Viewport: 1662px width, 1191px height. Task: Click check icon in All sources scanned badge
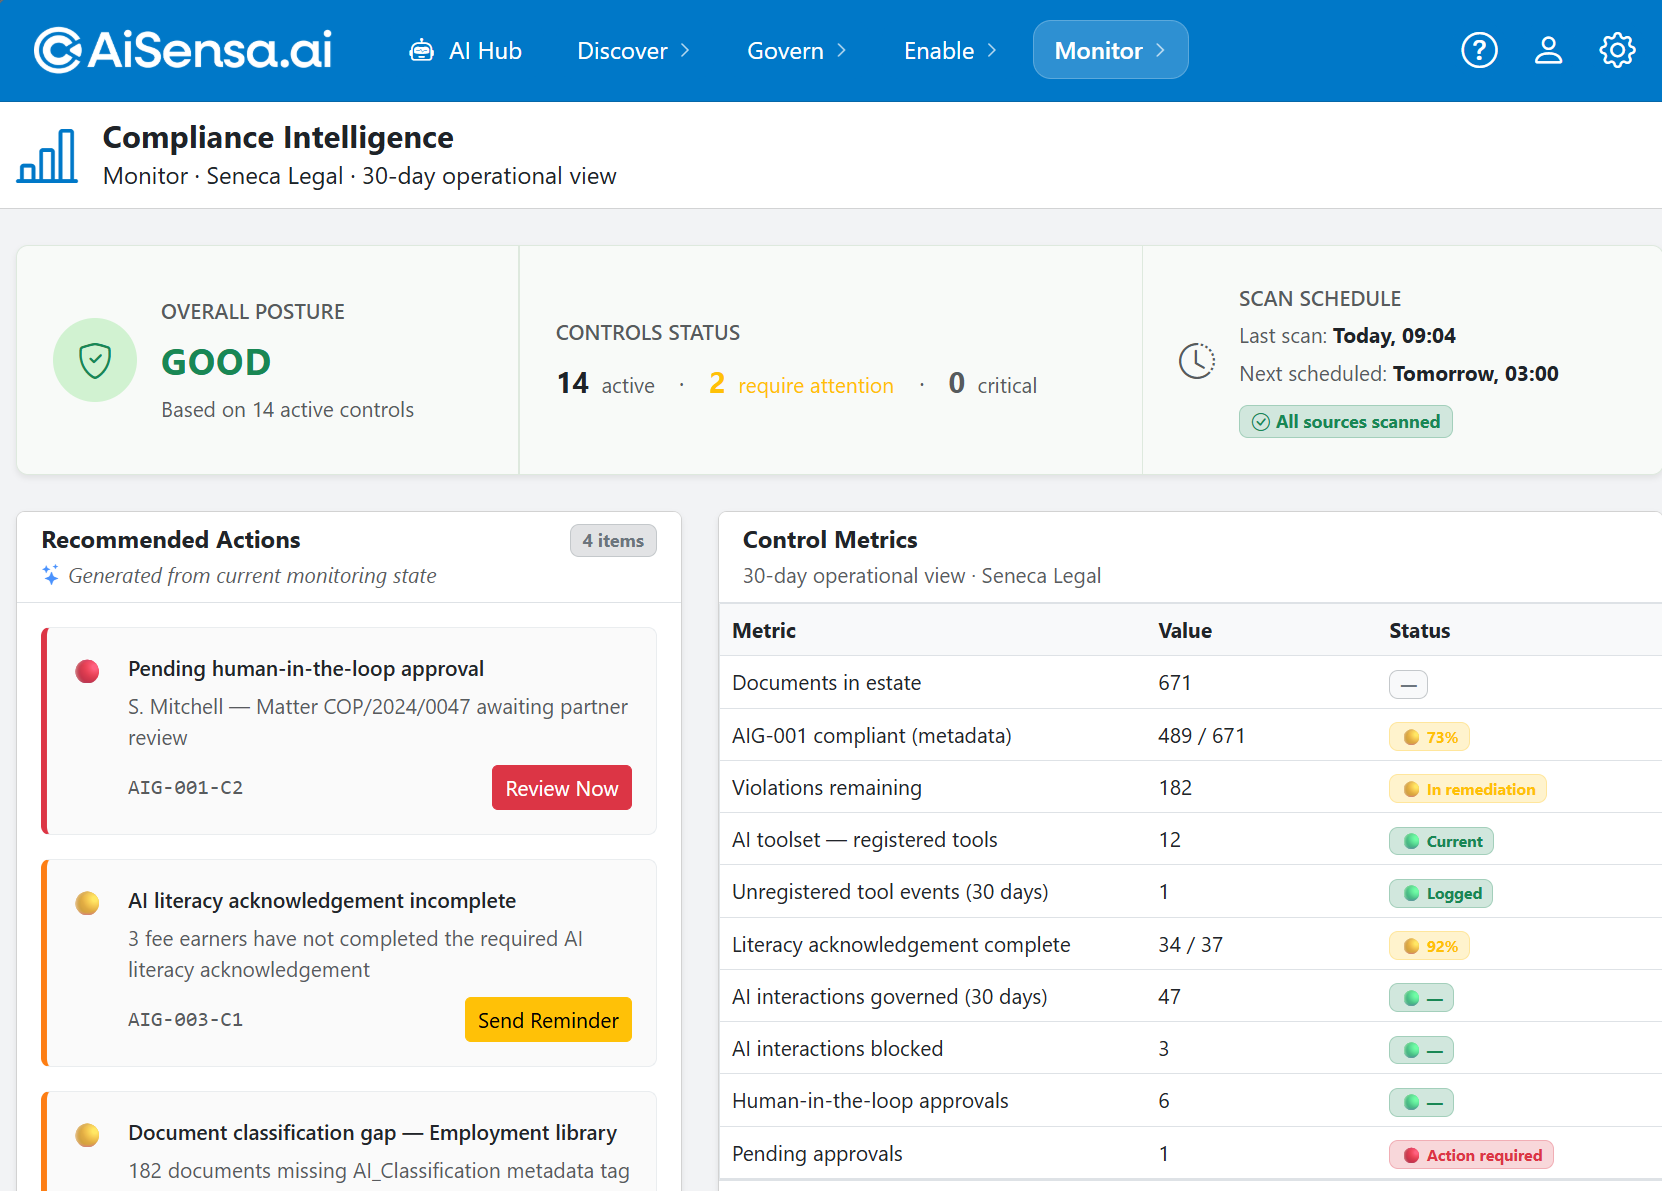[x=1261, y=422]
